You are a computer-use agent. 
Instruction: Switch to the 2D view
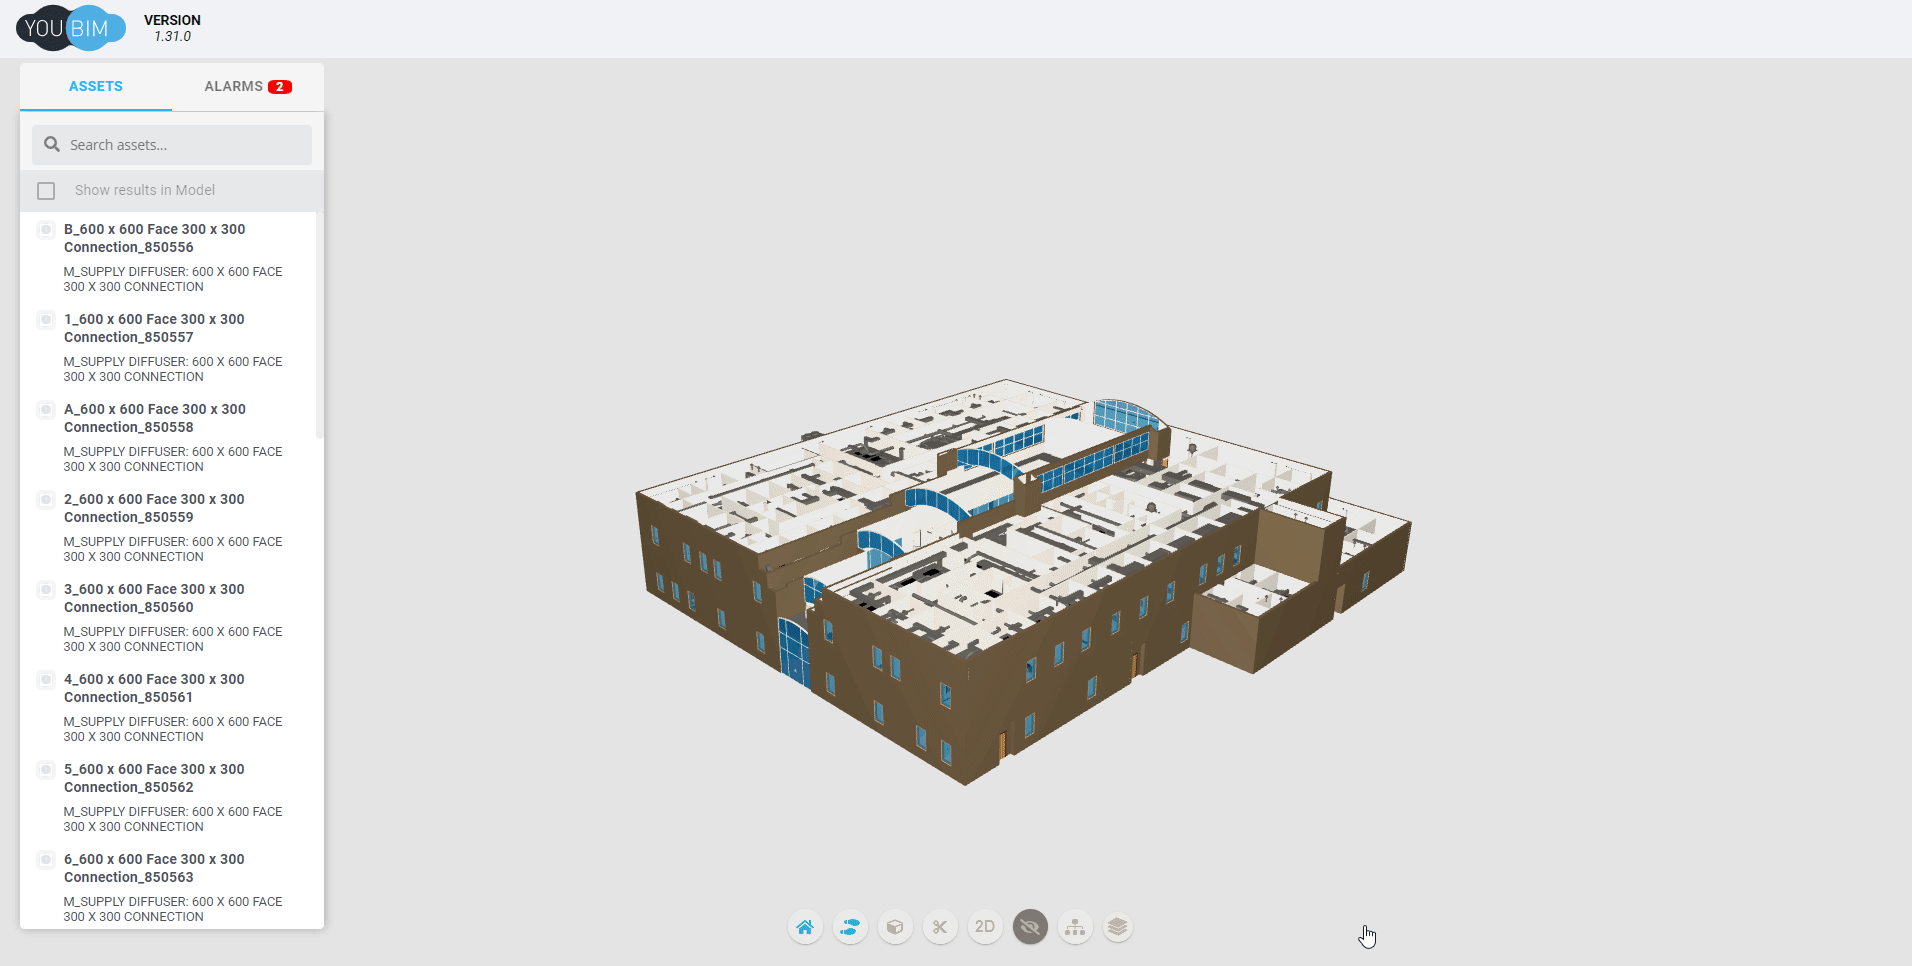[985, 927]
